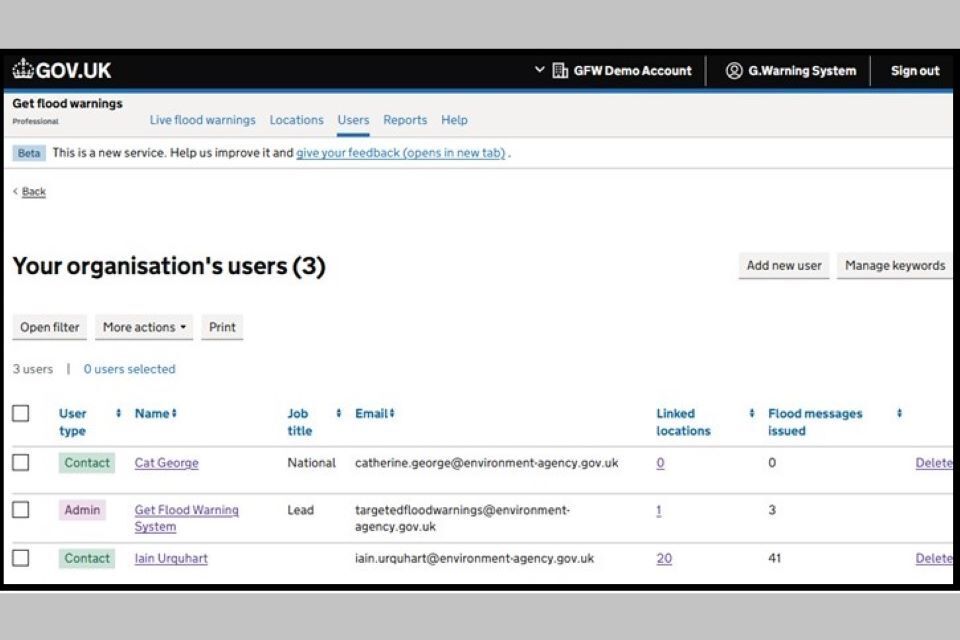
Task: Expand the More actions dropdown
Action: tap(144, 328)
